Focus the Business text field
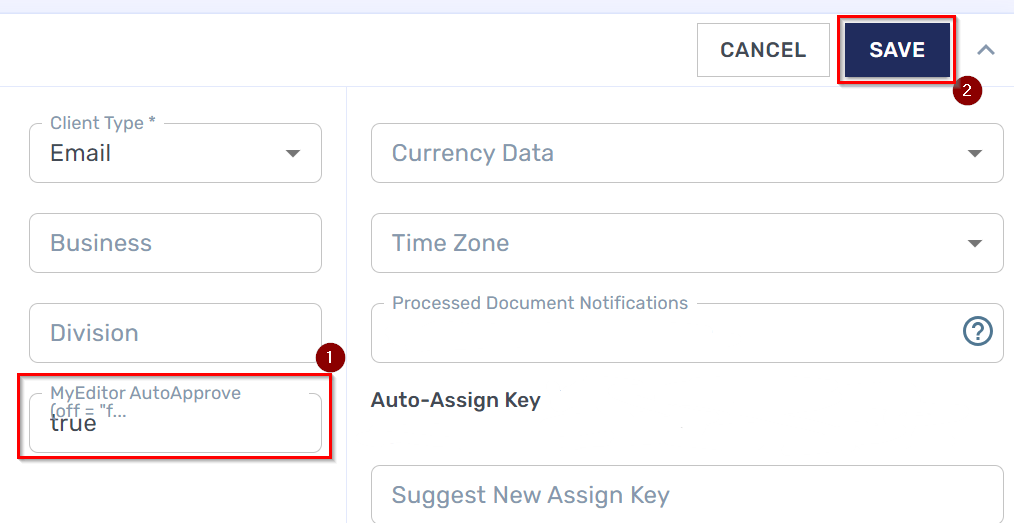Image resolution: width=1014 pixels, height=523 pixels. click(175, 243)
